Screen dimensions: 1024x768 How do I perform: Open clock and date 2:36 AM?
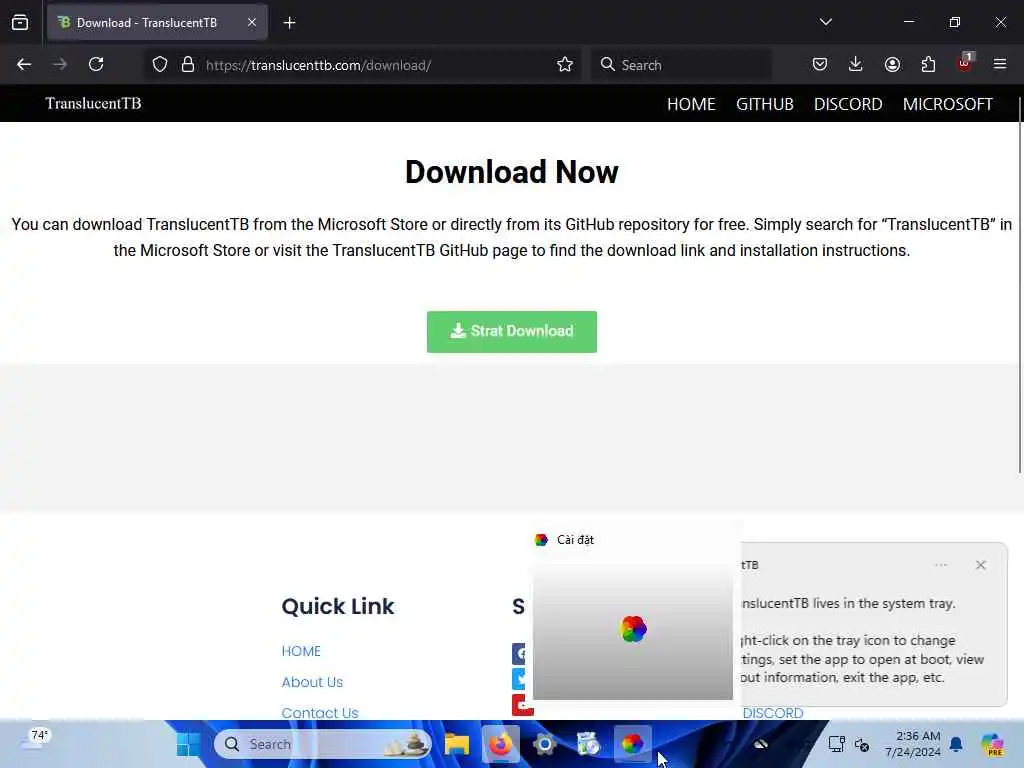coord(912,744)
